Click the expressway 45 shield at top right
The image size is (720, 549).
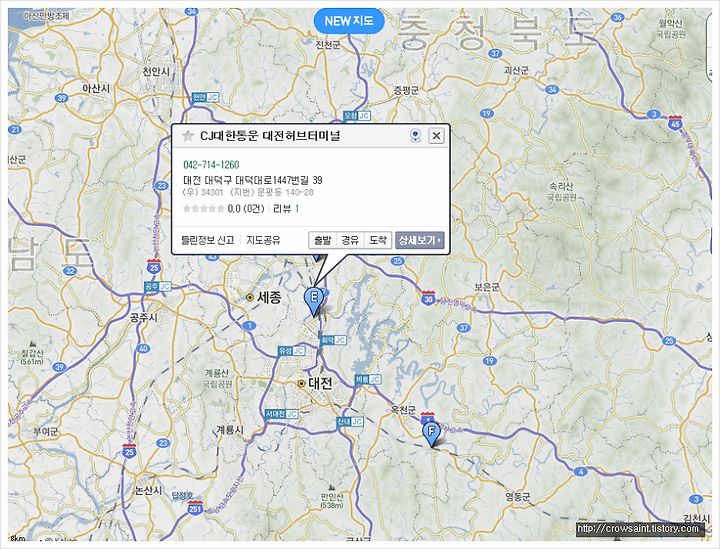pyautogui.click(x=675, y=123)
